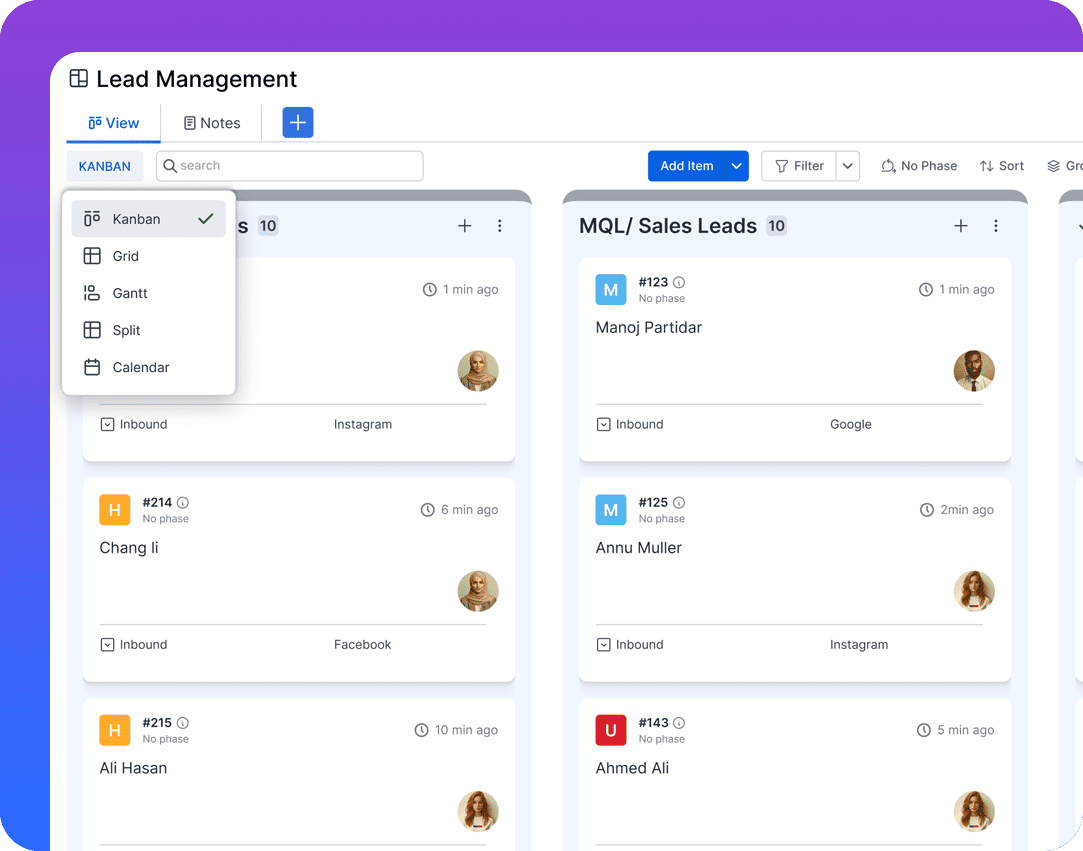Open the Annu Muller card title
Screen dimensions: 1083x851
[638, 548]
